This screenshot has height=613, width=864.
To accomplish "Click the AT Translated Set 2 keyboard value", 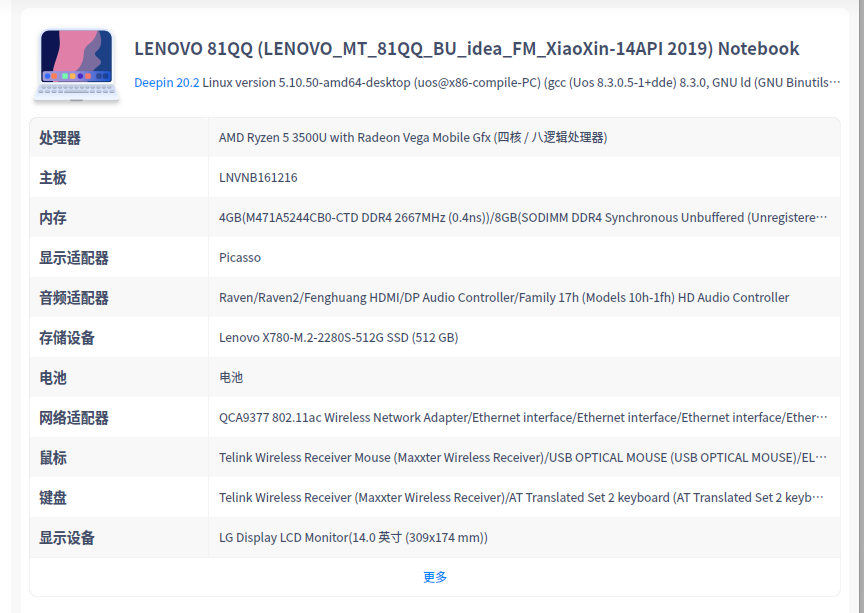I will coord(521,498).
